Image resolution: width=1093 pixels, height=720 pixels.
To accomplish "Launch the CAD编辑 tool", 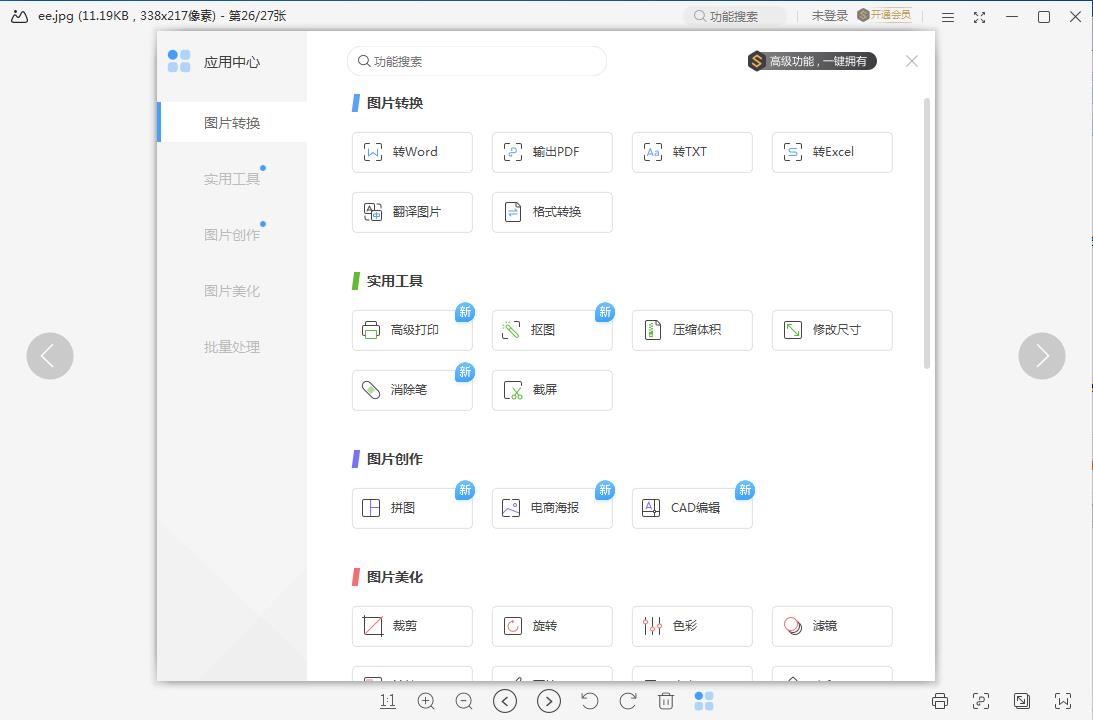I will coord(692,508).
